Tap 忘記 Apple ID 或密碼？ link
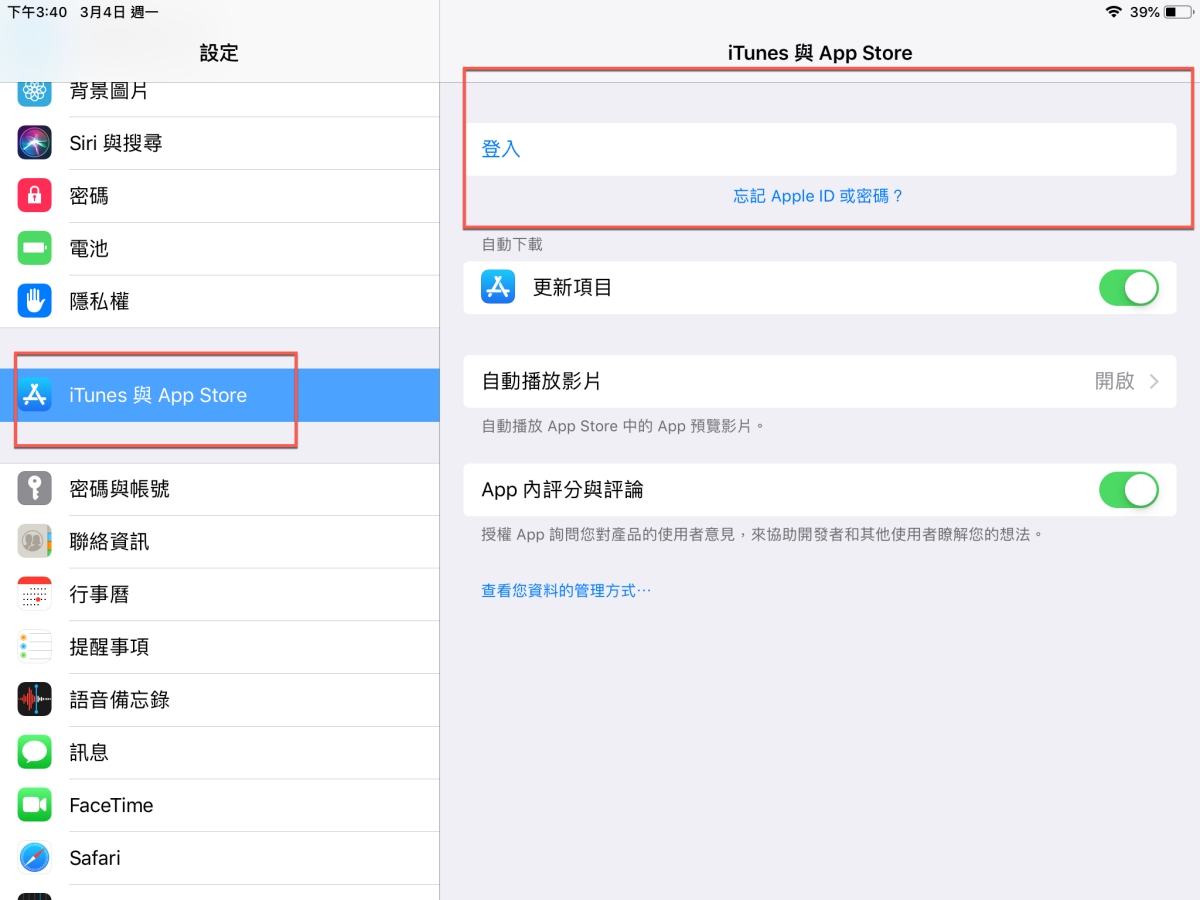The height and width of the screenshot is (900, 1200). [819, 196]
